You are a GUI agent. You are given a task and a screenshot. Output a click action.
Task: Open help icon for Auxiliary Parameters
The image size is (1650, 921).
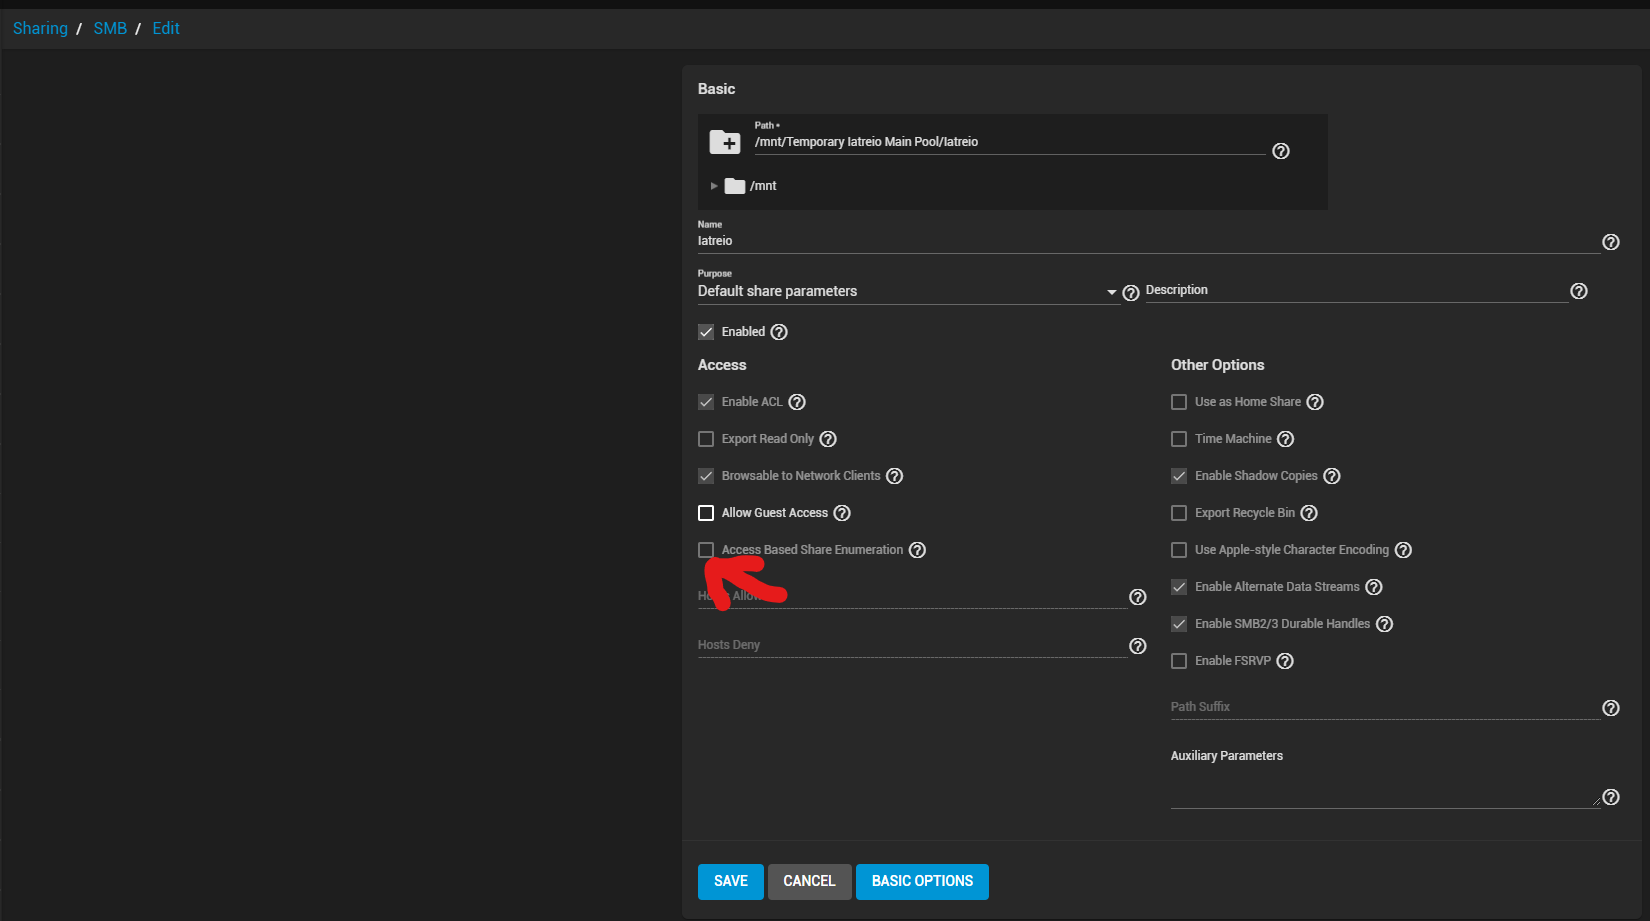[1611, 797]
